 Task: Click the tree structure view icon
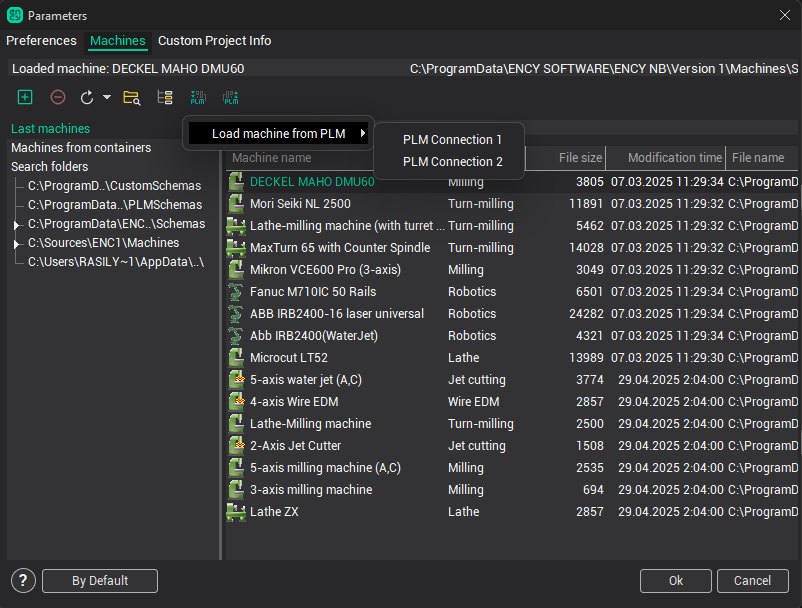pyautogui.click(x=165, y=97)
